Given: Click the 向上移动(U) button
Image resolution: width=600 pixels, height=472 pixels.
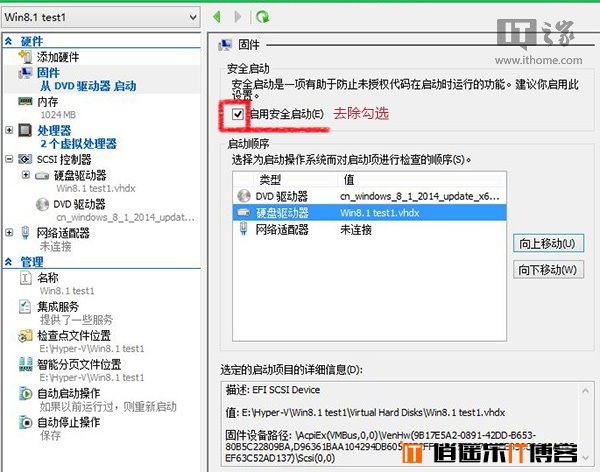Looking at the screenshot, I should coord(548,243).
